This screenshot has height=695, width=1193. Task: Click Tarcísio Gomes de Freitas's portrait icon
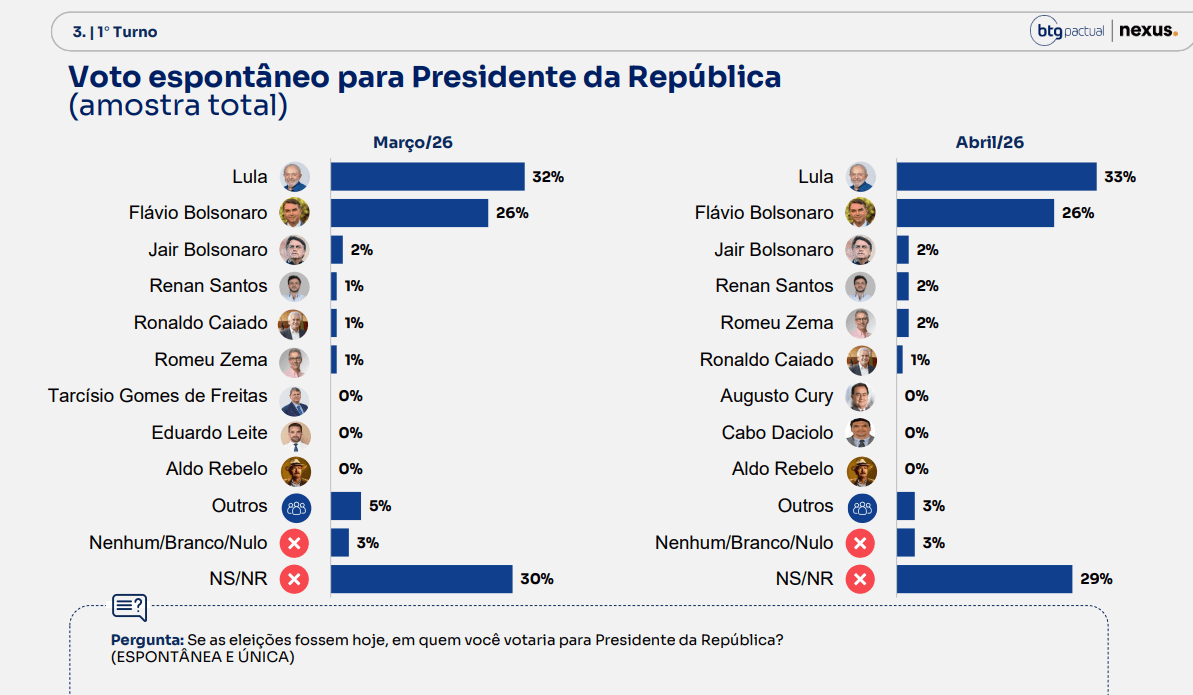[x=295, y=396]
